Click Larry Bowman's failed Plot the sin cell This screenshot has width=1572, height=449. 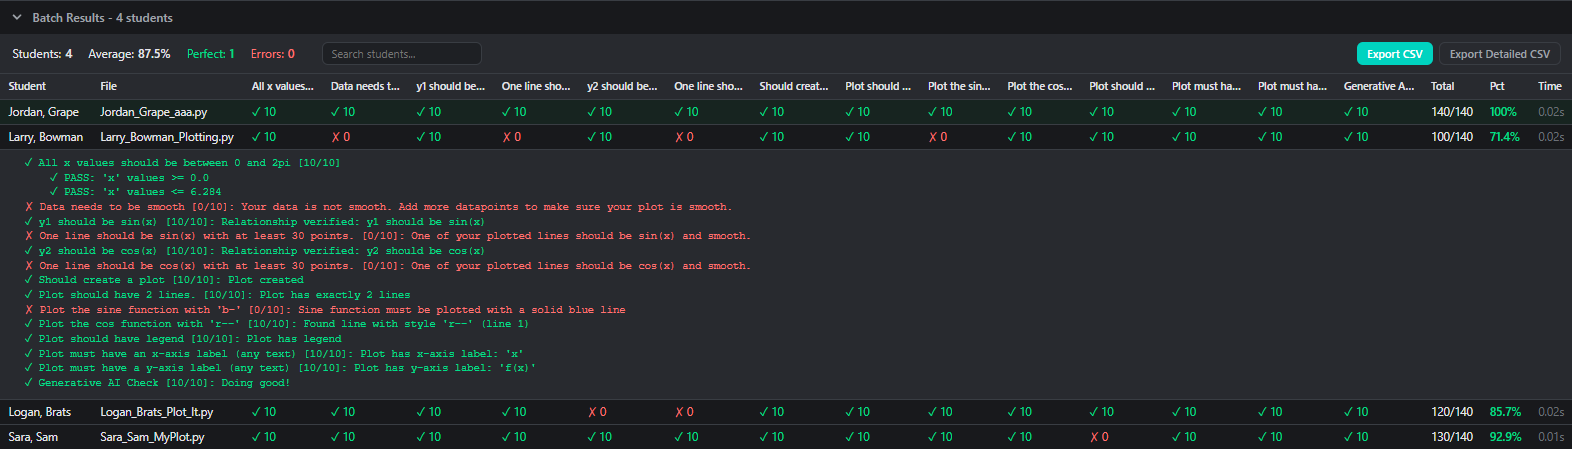click(938, 137)
